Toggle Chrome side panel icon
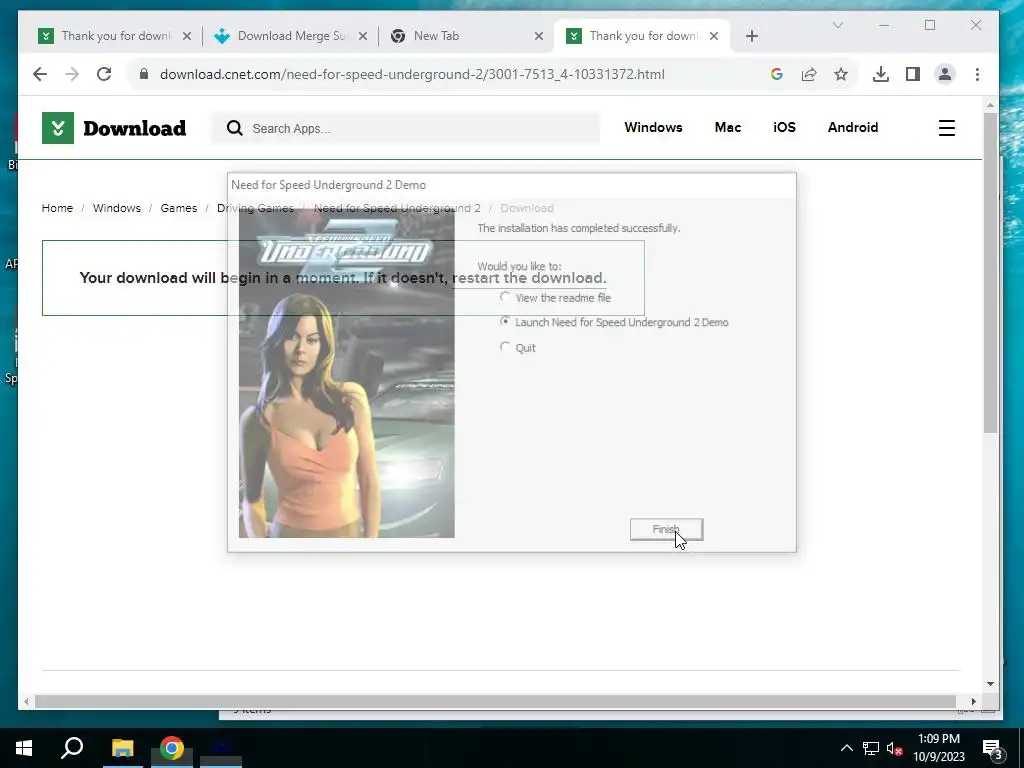Image resolution: width=1024 pixels, height=768 pixels. (913, 74)
